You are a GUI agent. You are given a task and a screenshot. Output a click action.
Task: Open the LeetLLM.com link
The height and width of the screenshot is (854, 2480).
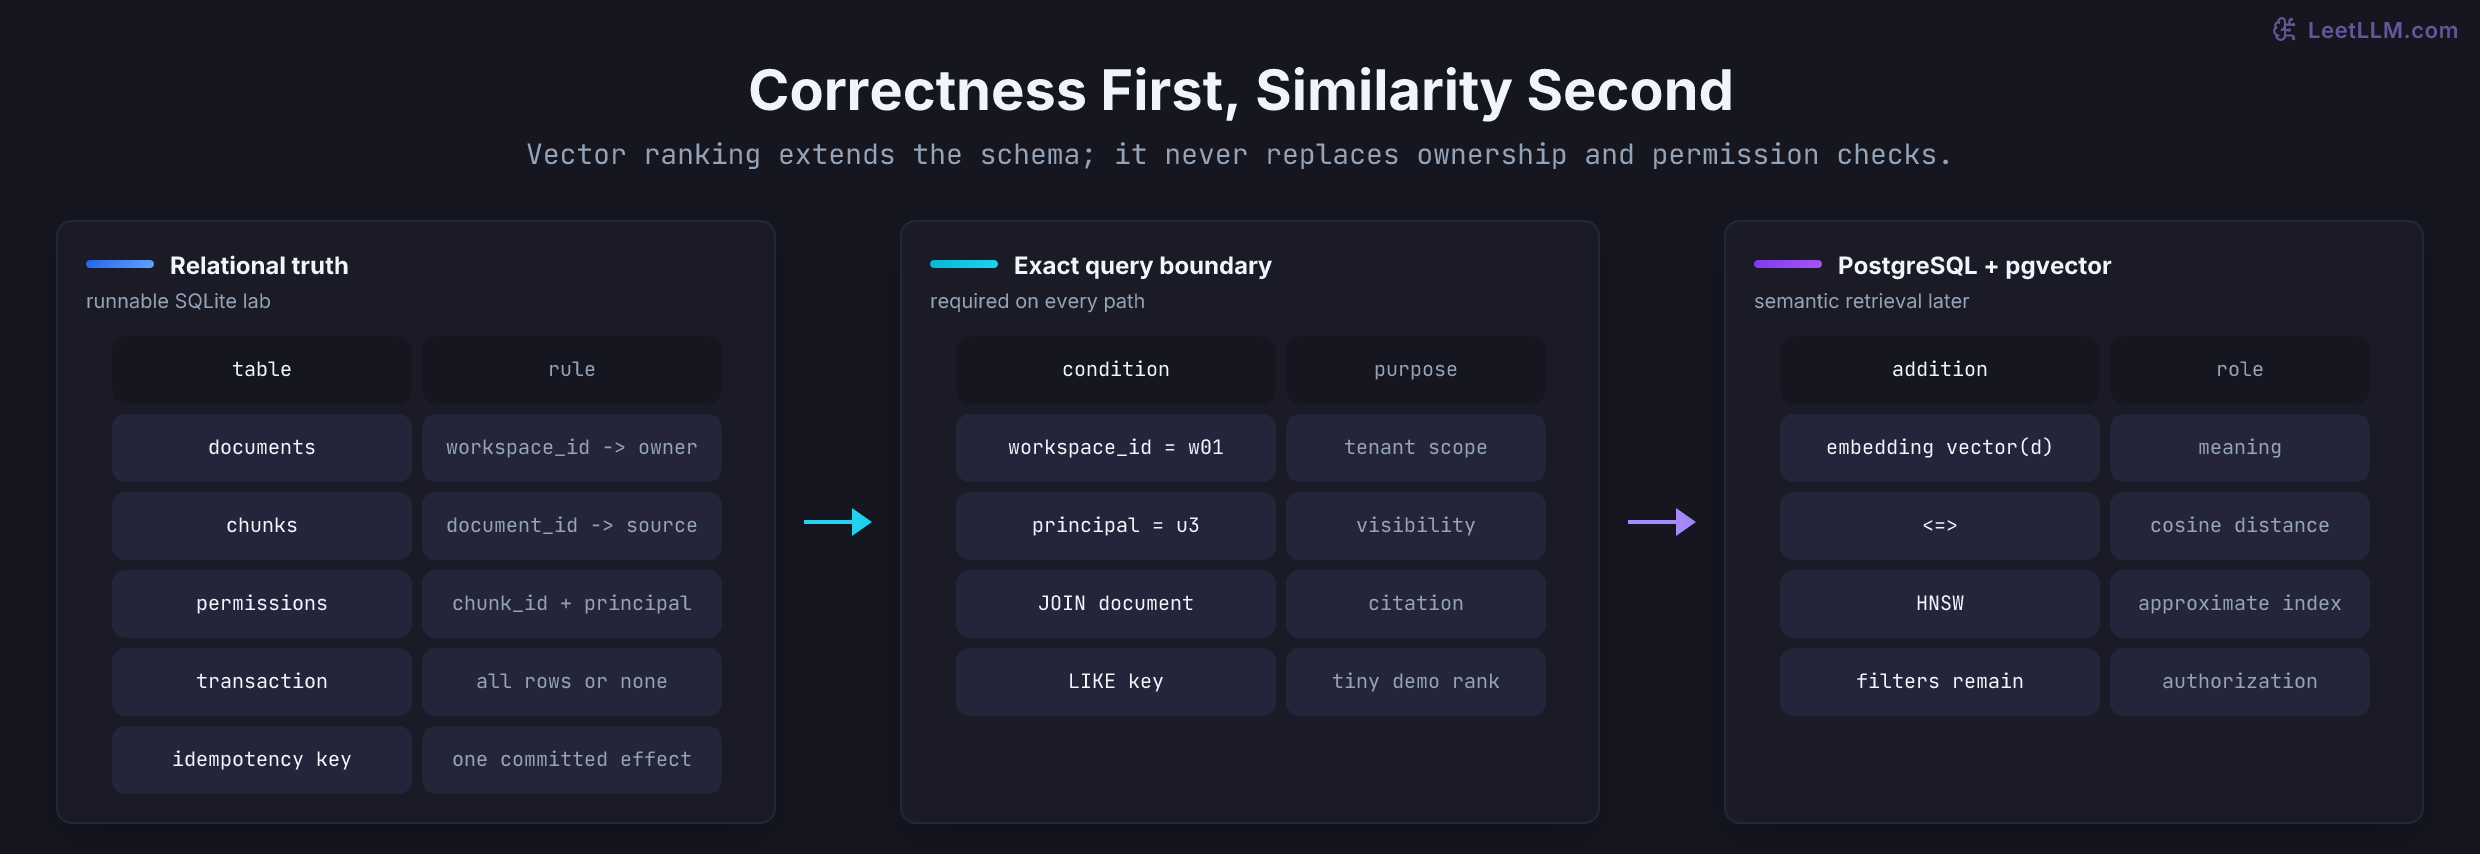pos(2382,30)
